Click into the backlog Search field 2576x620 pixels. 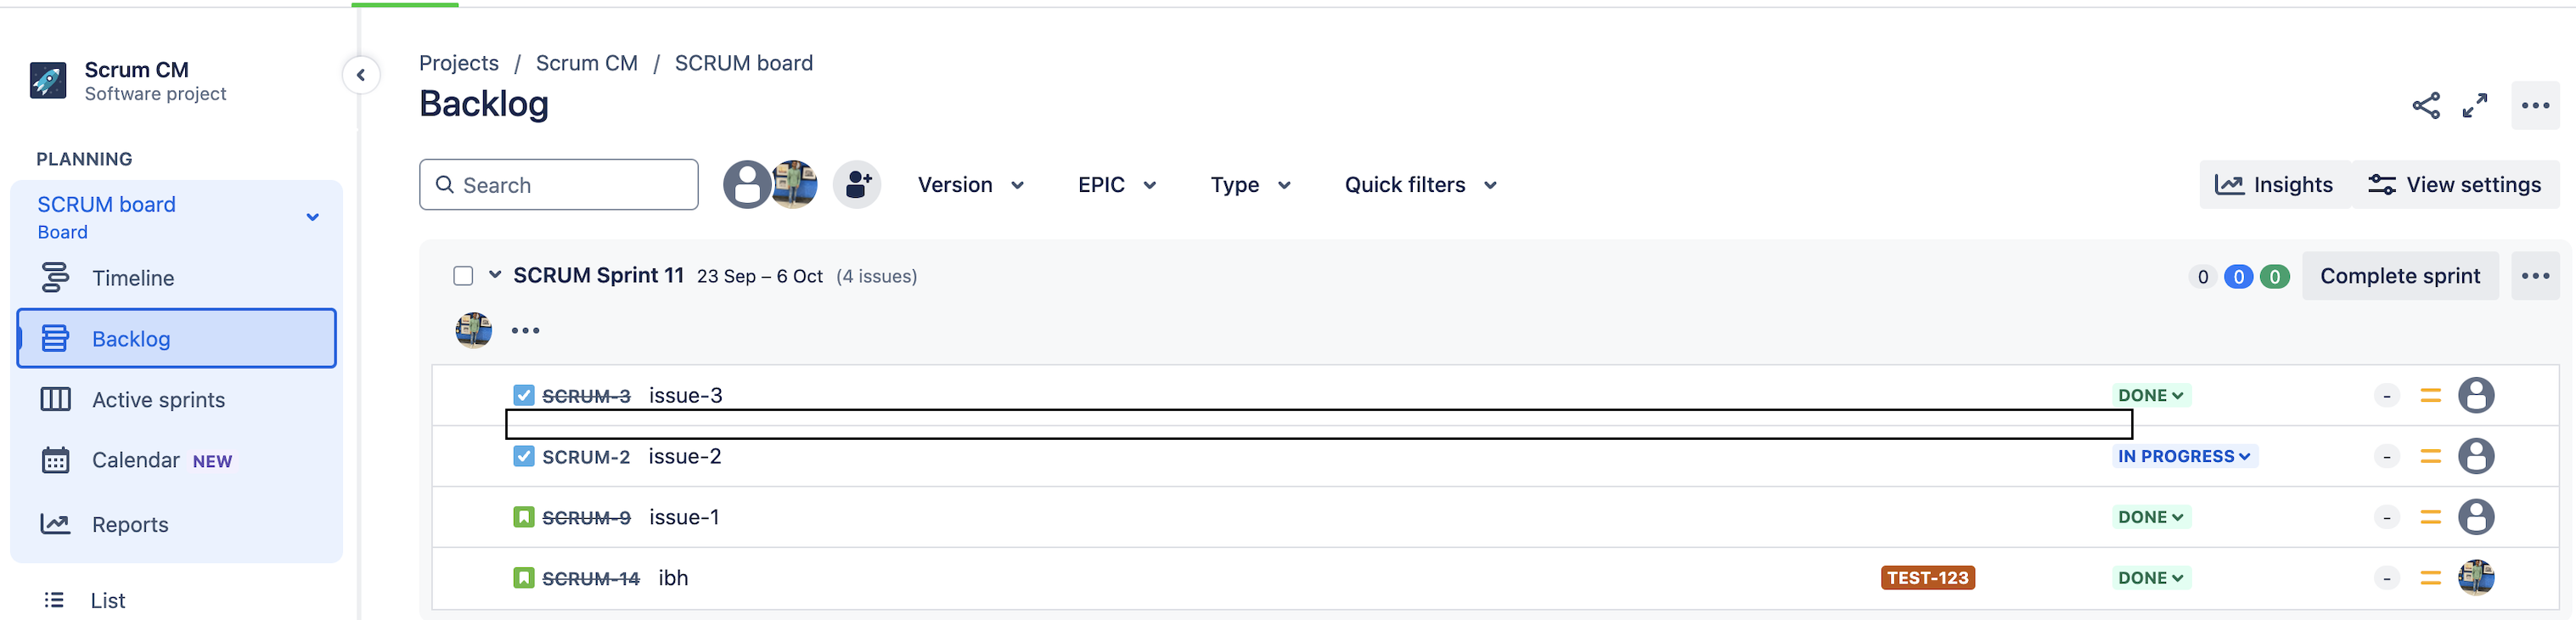(559, 185)
